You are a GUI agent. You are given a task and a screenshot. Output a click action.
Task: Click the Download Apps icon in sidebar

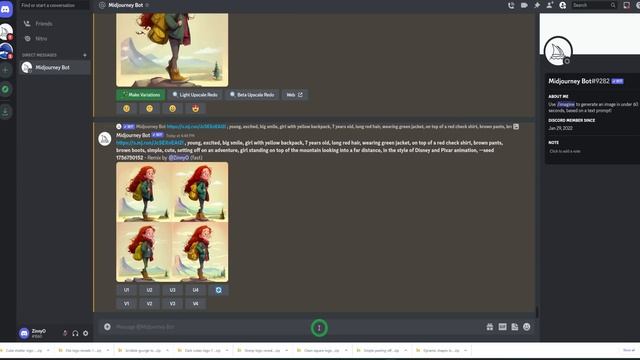pos(6,112)
